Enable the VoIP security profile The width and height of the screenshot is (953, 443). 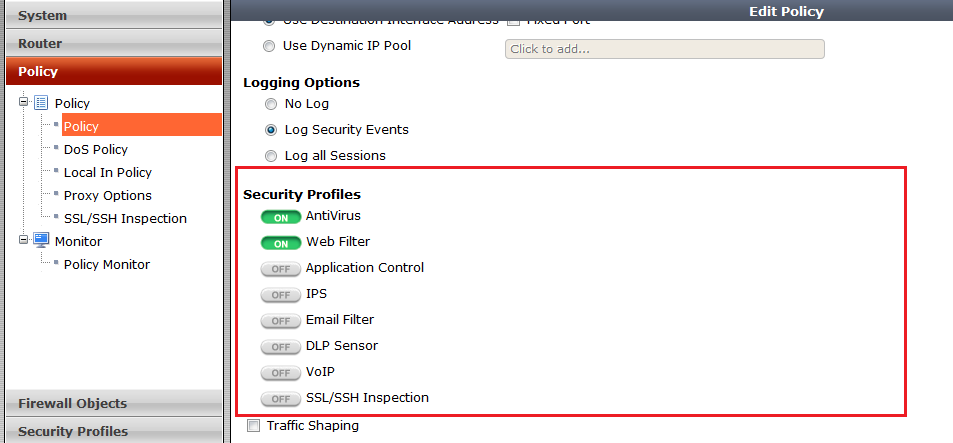click(281, 372)
